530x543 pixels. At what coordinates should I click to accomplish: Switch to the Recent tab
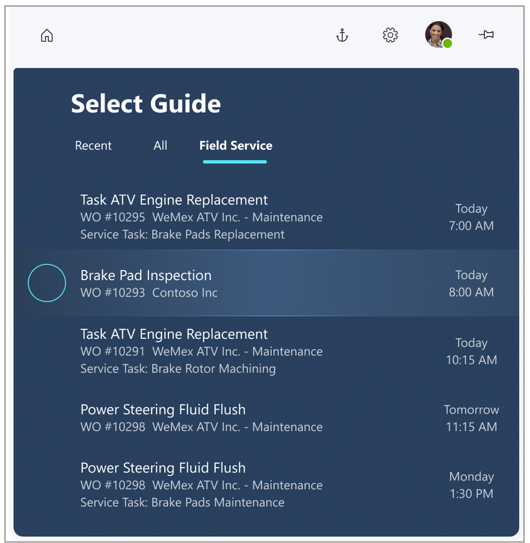tap(93, 145)
